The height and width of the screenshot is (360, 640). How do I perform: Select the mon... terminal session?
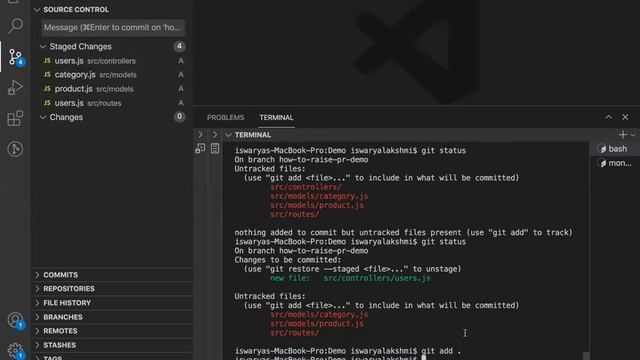(x=614, y=163)
